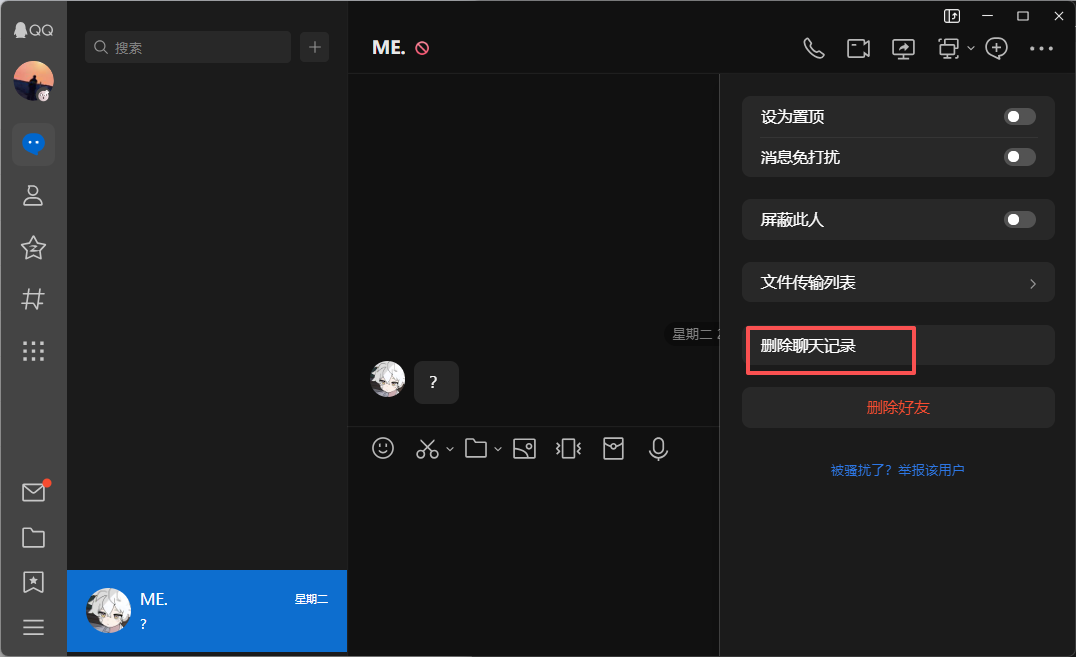Viewport: 1076px width, 657px height.
Task: Send a window shake nudge
Action: pos(568,448)
